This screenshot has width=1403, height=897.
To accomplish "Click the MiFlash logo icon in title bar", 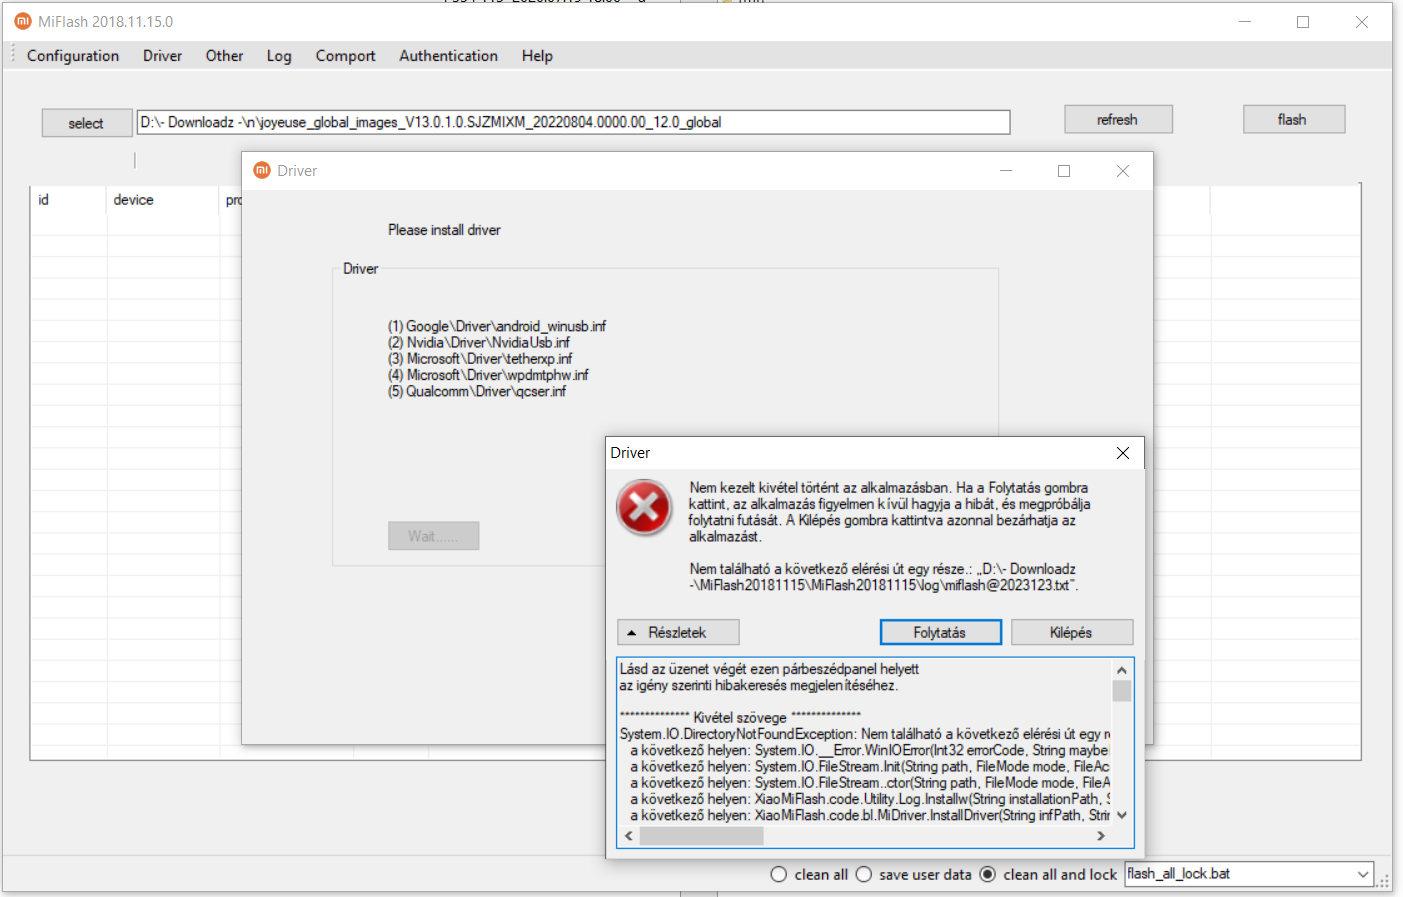I will click(x=23, y=21).
